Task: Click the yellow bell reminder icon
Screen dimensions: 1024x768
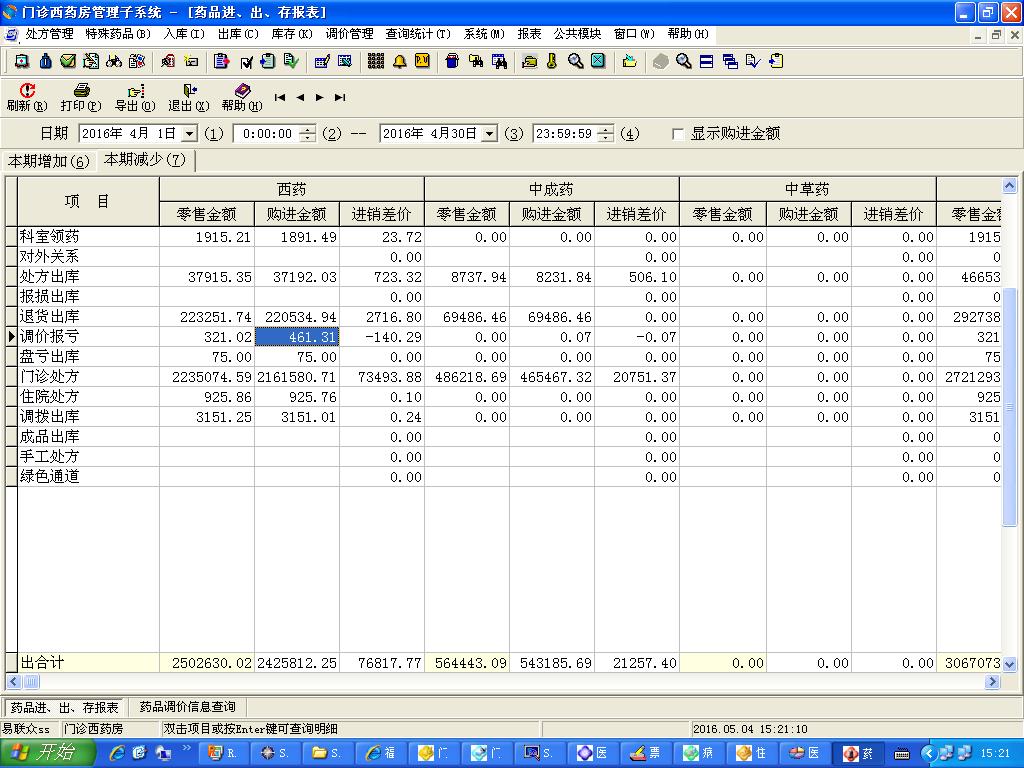Action: (399, 61)
